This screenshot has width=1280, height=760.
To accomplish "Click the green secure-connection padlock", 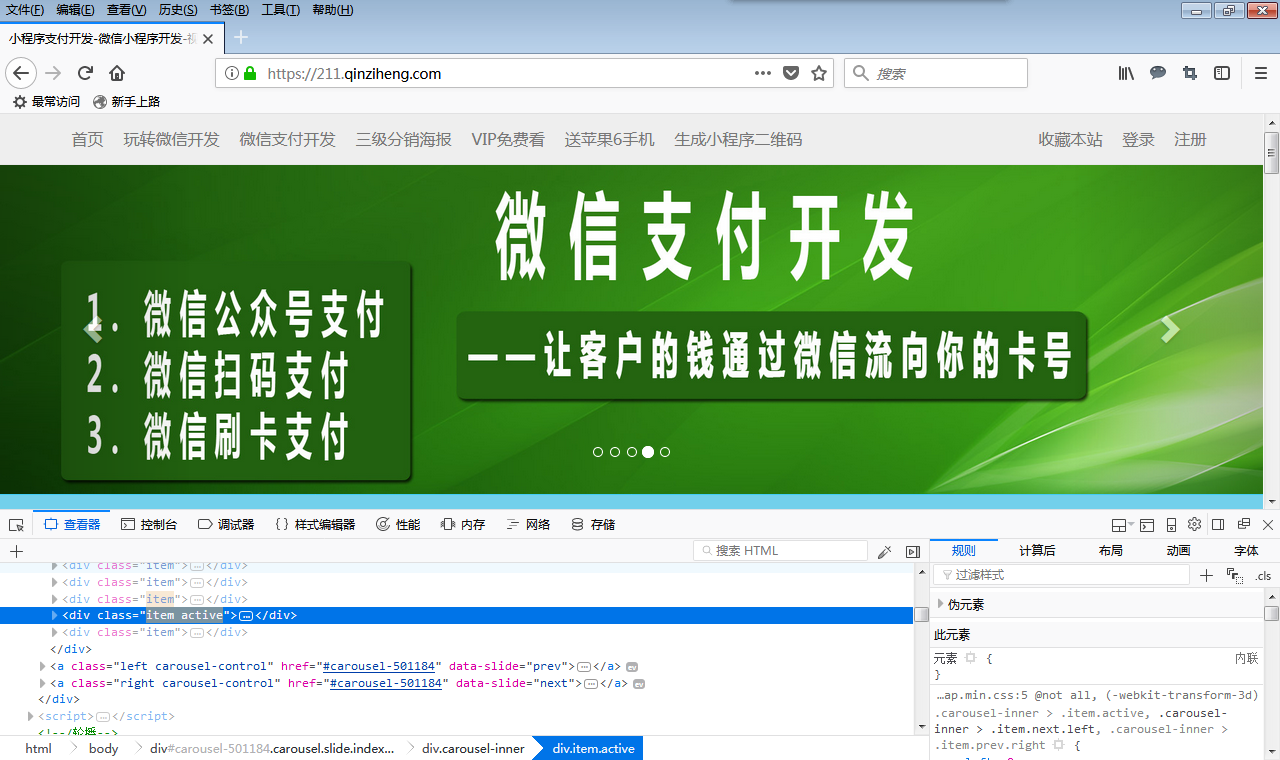I will coord(250,73).
